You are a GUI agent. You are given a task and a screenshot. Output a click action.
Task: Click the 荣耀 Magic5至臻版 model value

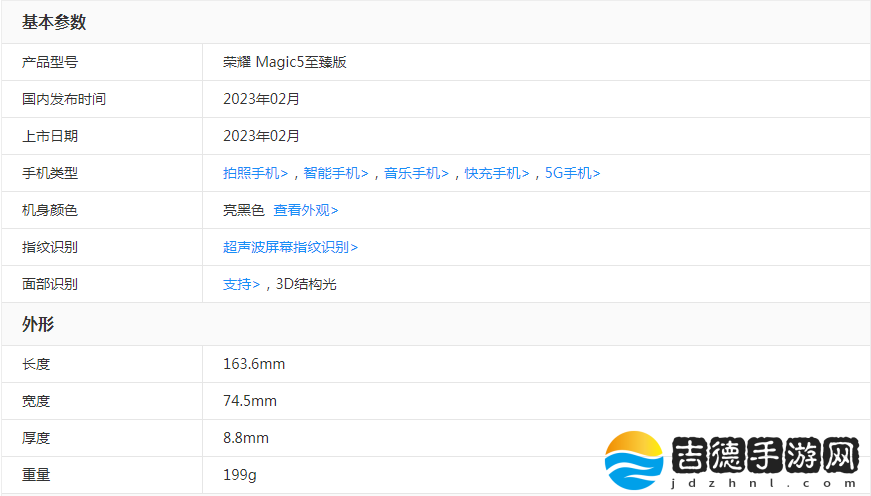tap(285, 62)
